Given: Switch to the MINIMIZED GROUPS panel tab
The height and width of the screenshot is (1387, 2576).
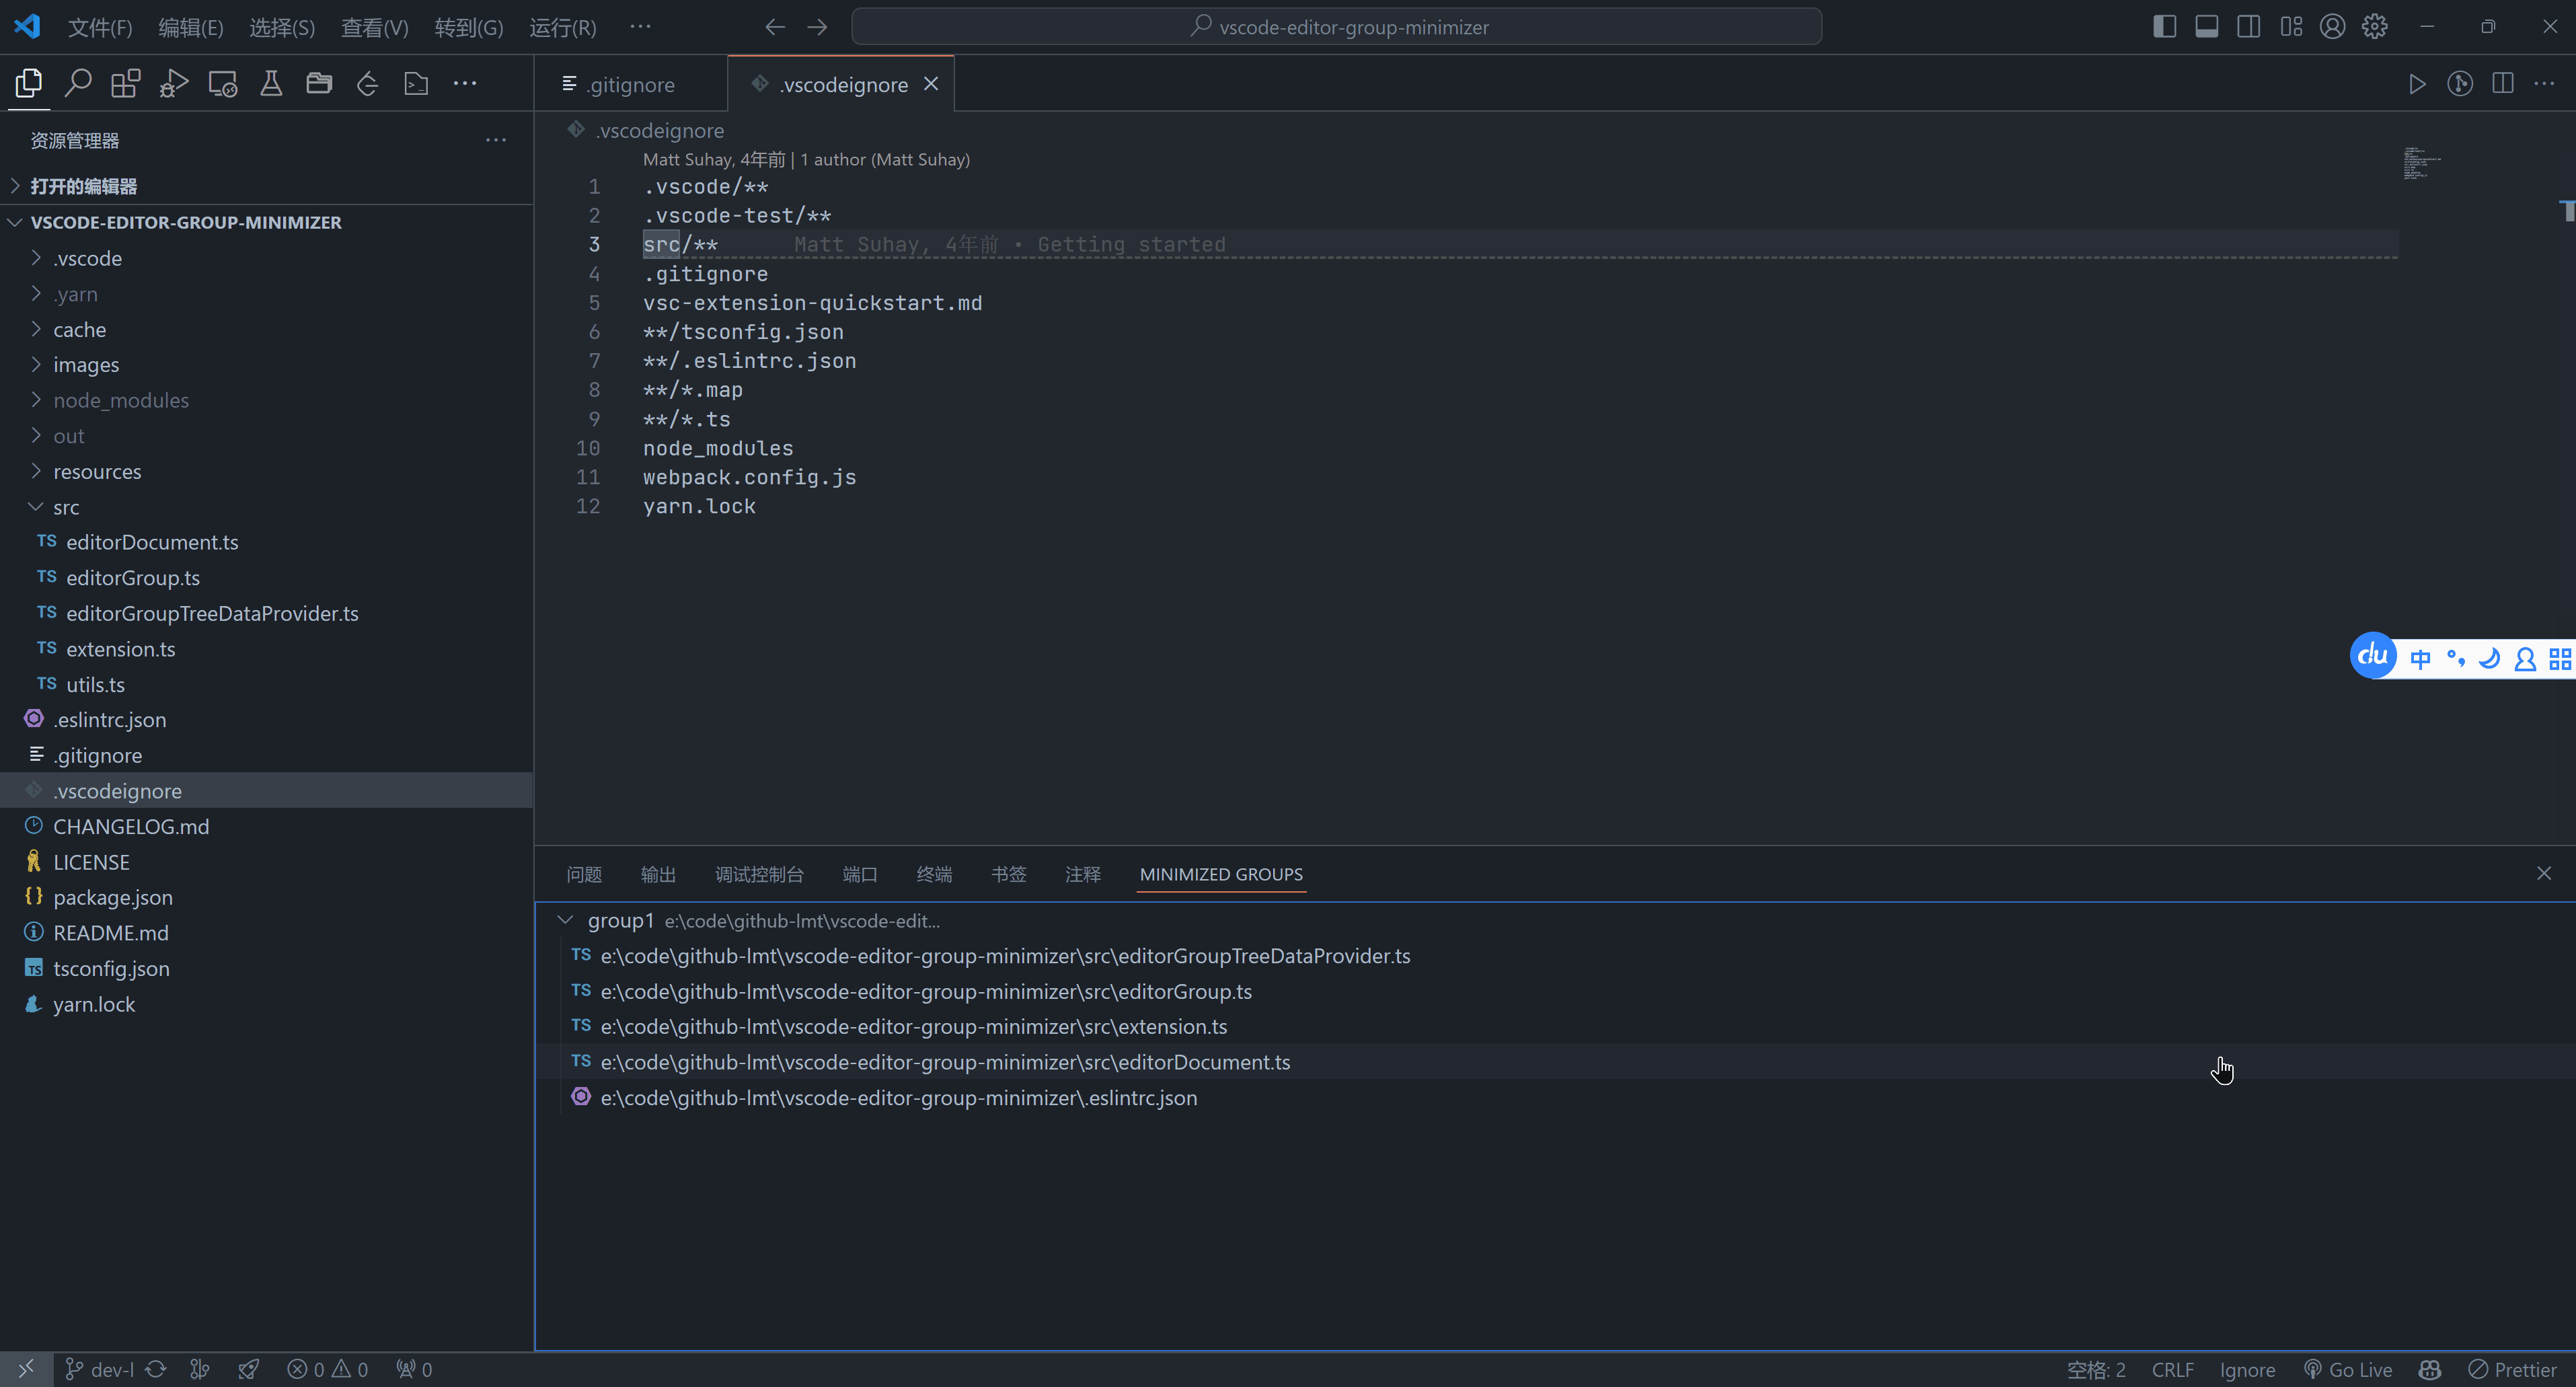Looking at the screenshot, I should (x=1220, y=874).
